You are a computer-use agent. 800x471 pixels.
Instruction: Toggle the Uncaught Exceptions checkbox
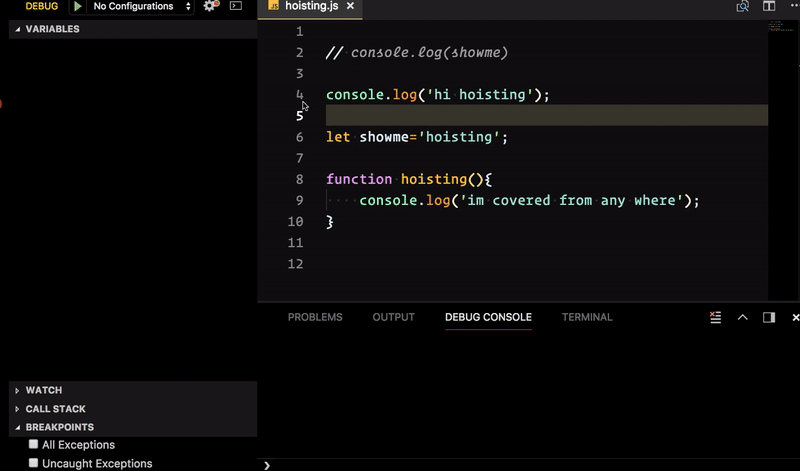34,463
